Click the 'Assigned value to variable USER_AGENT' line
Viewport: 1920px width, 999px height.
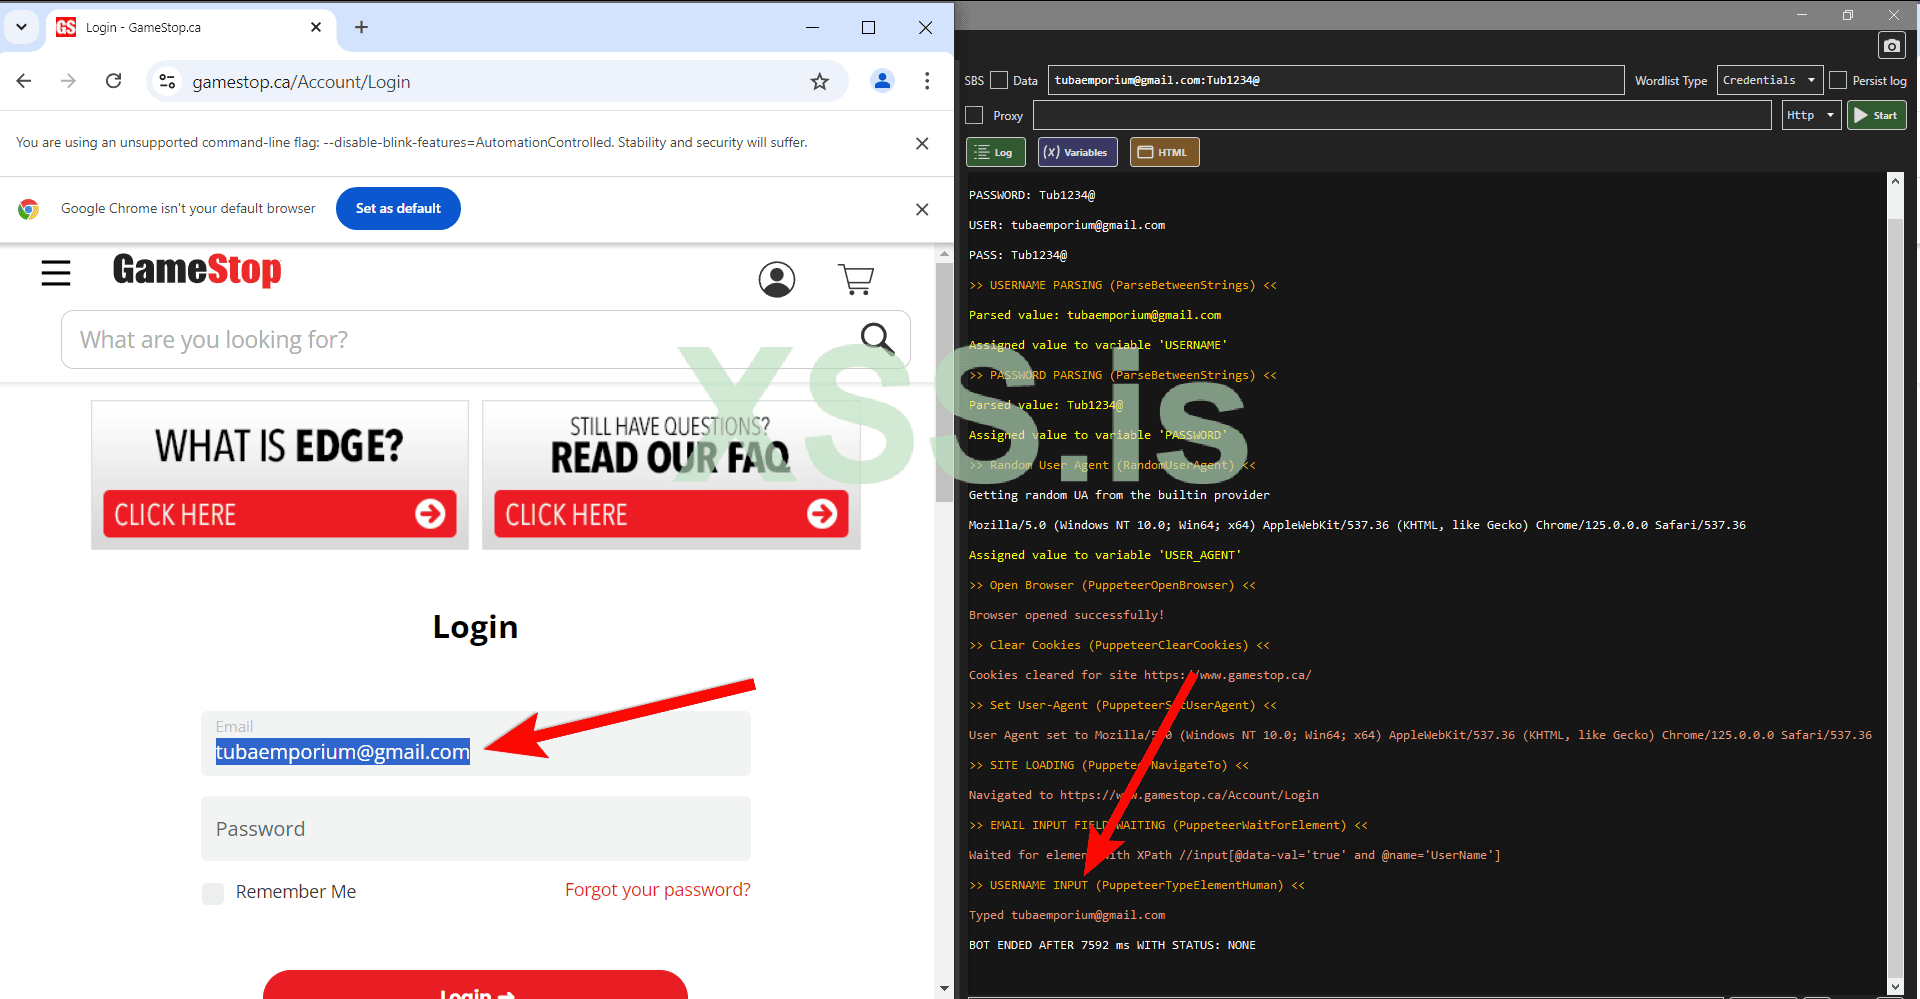[x=1105, y=555]
